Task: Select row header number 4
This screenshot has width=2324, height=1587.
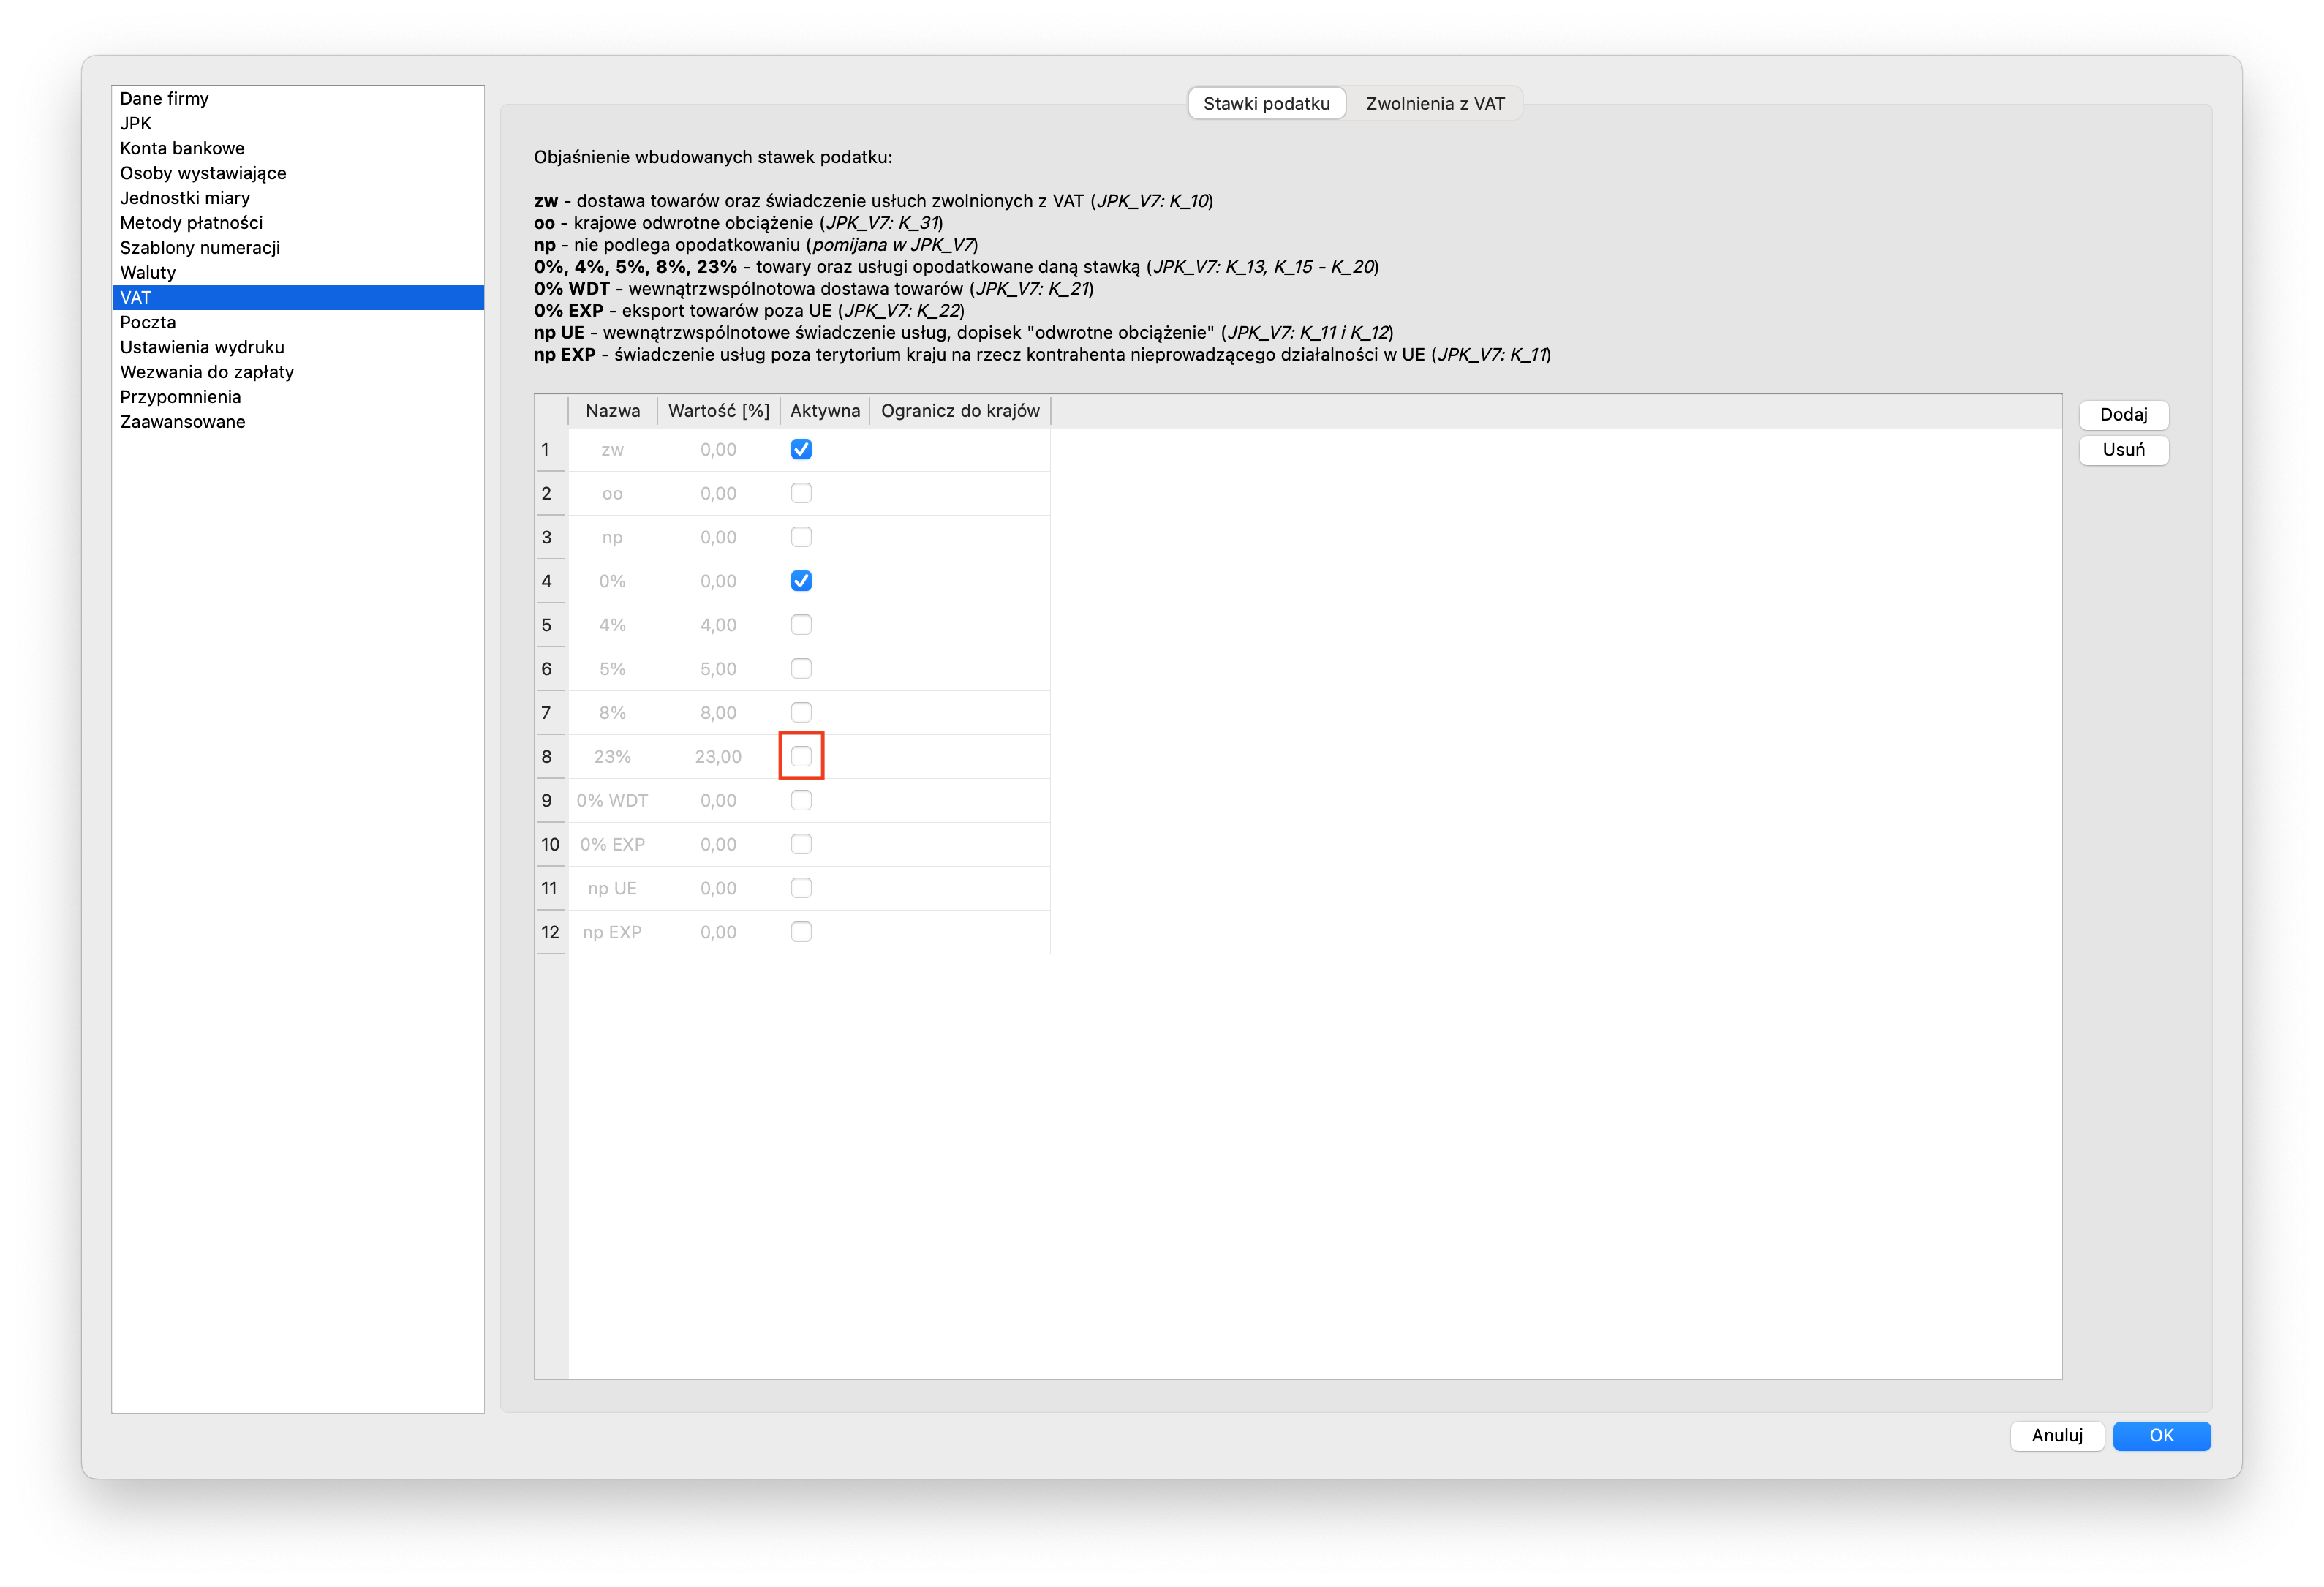Action: [x=551, y=582]
